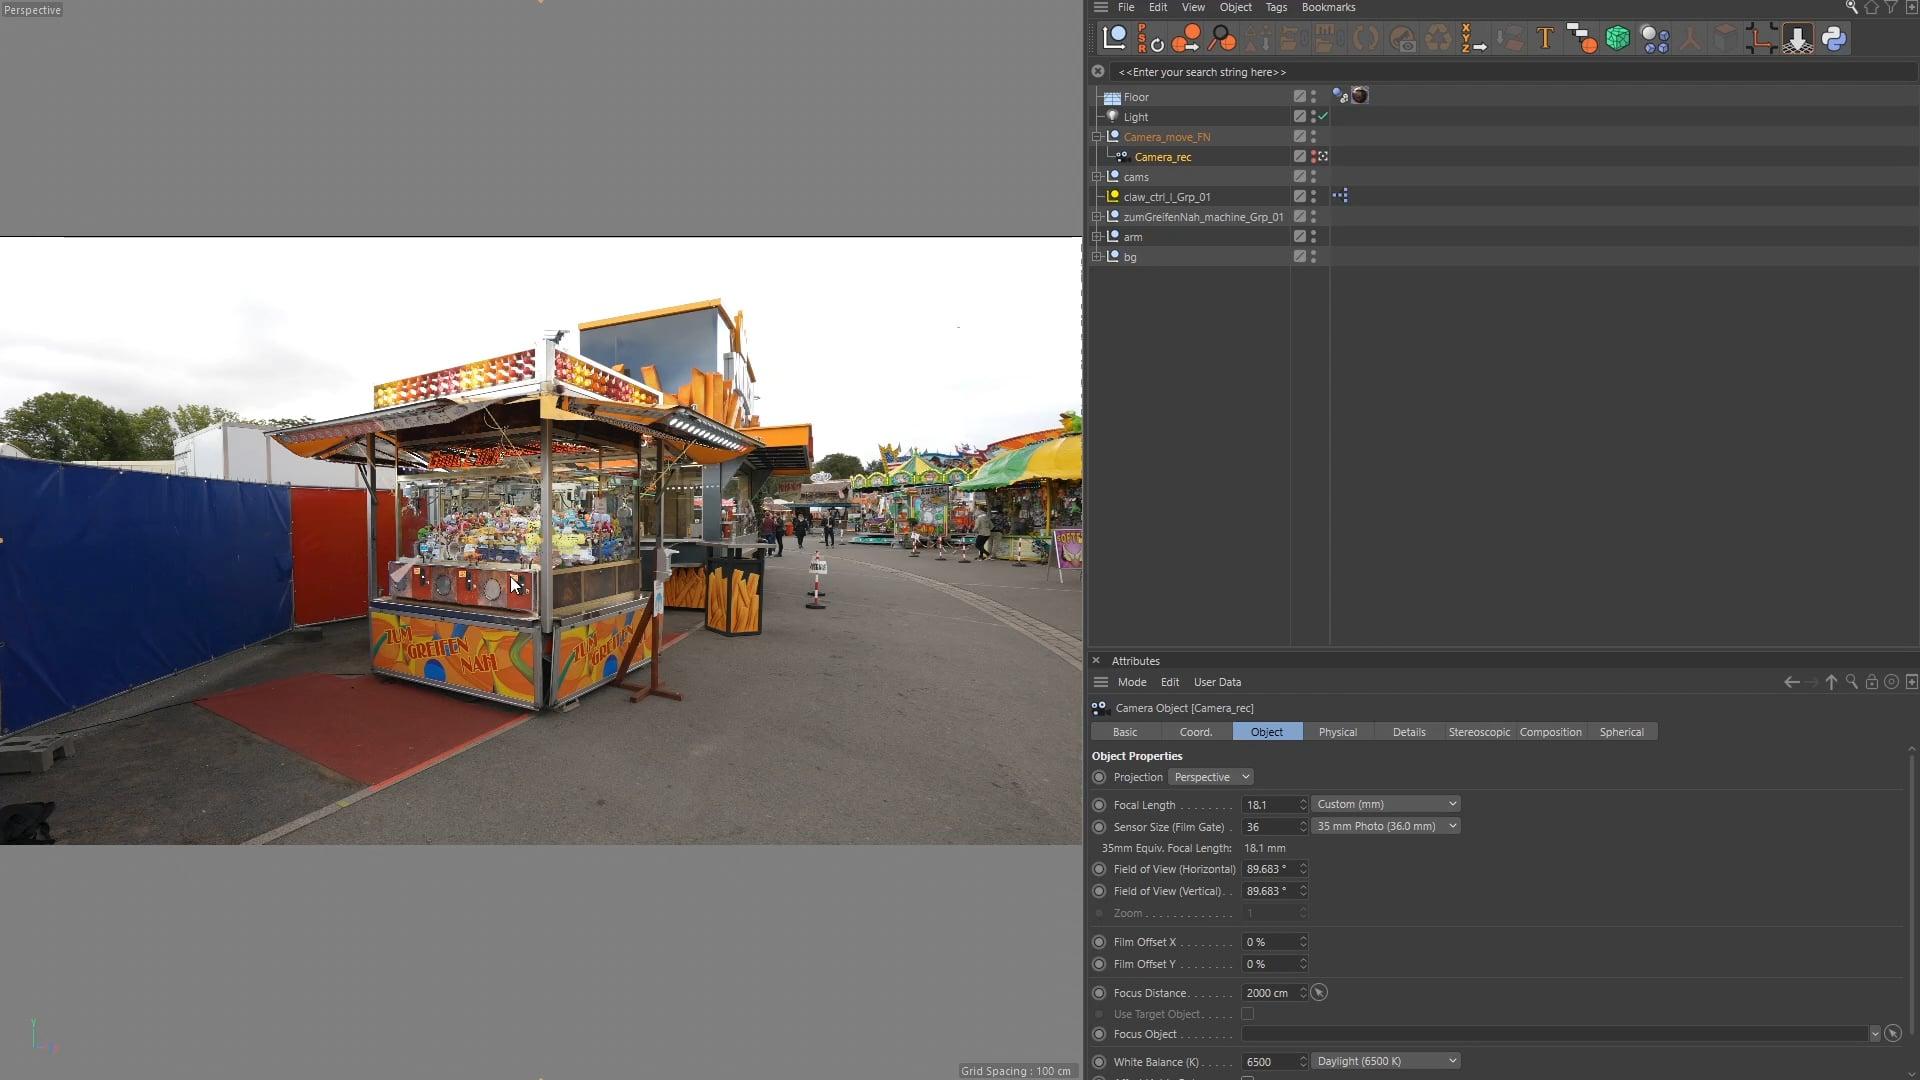The image size is (1920, 1080).
Task: Open the White Balance Daylight preset dropdown
Action: 1385,1061
